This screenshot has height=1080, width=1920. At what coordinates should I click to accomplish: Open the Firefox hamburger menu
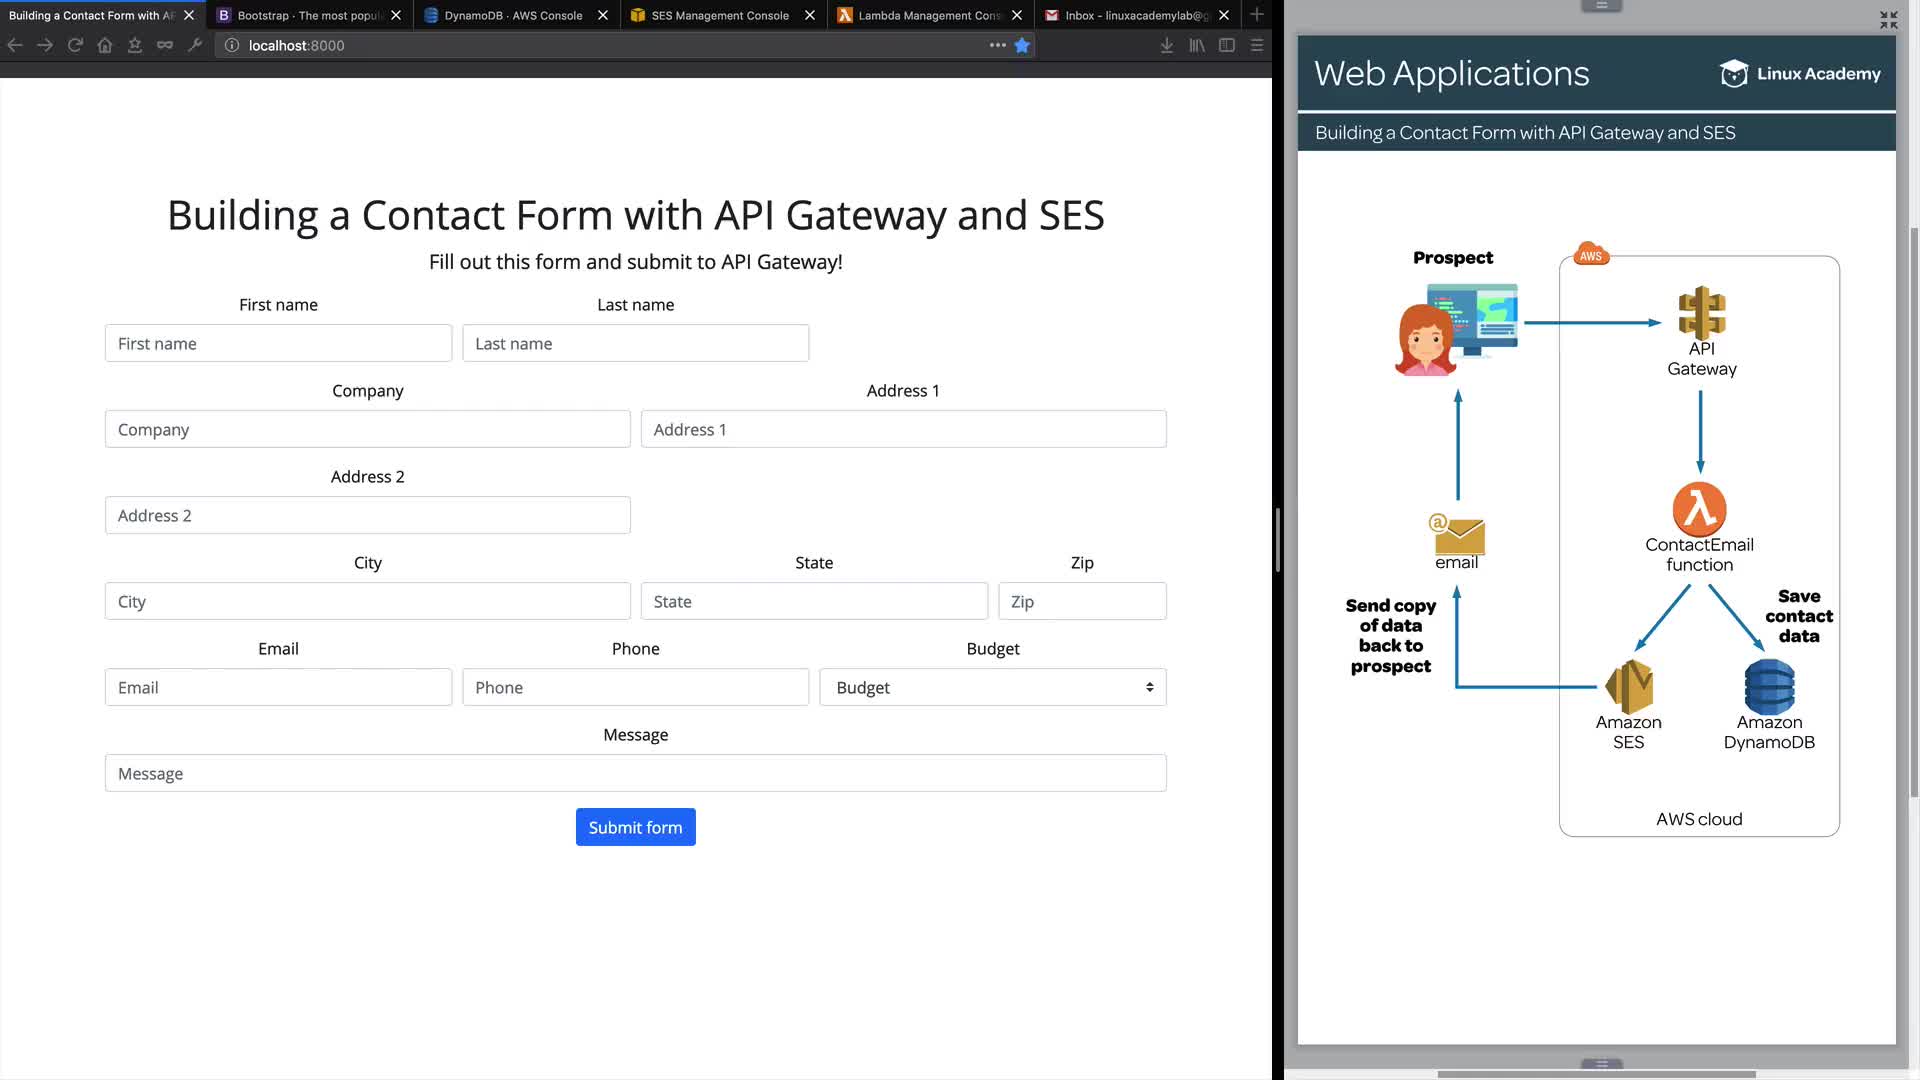[1257, 45]
